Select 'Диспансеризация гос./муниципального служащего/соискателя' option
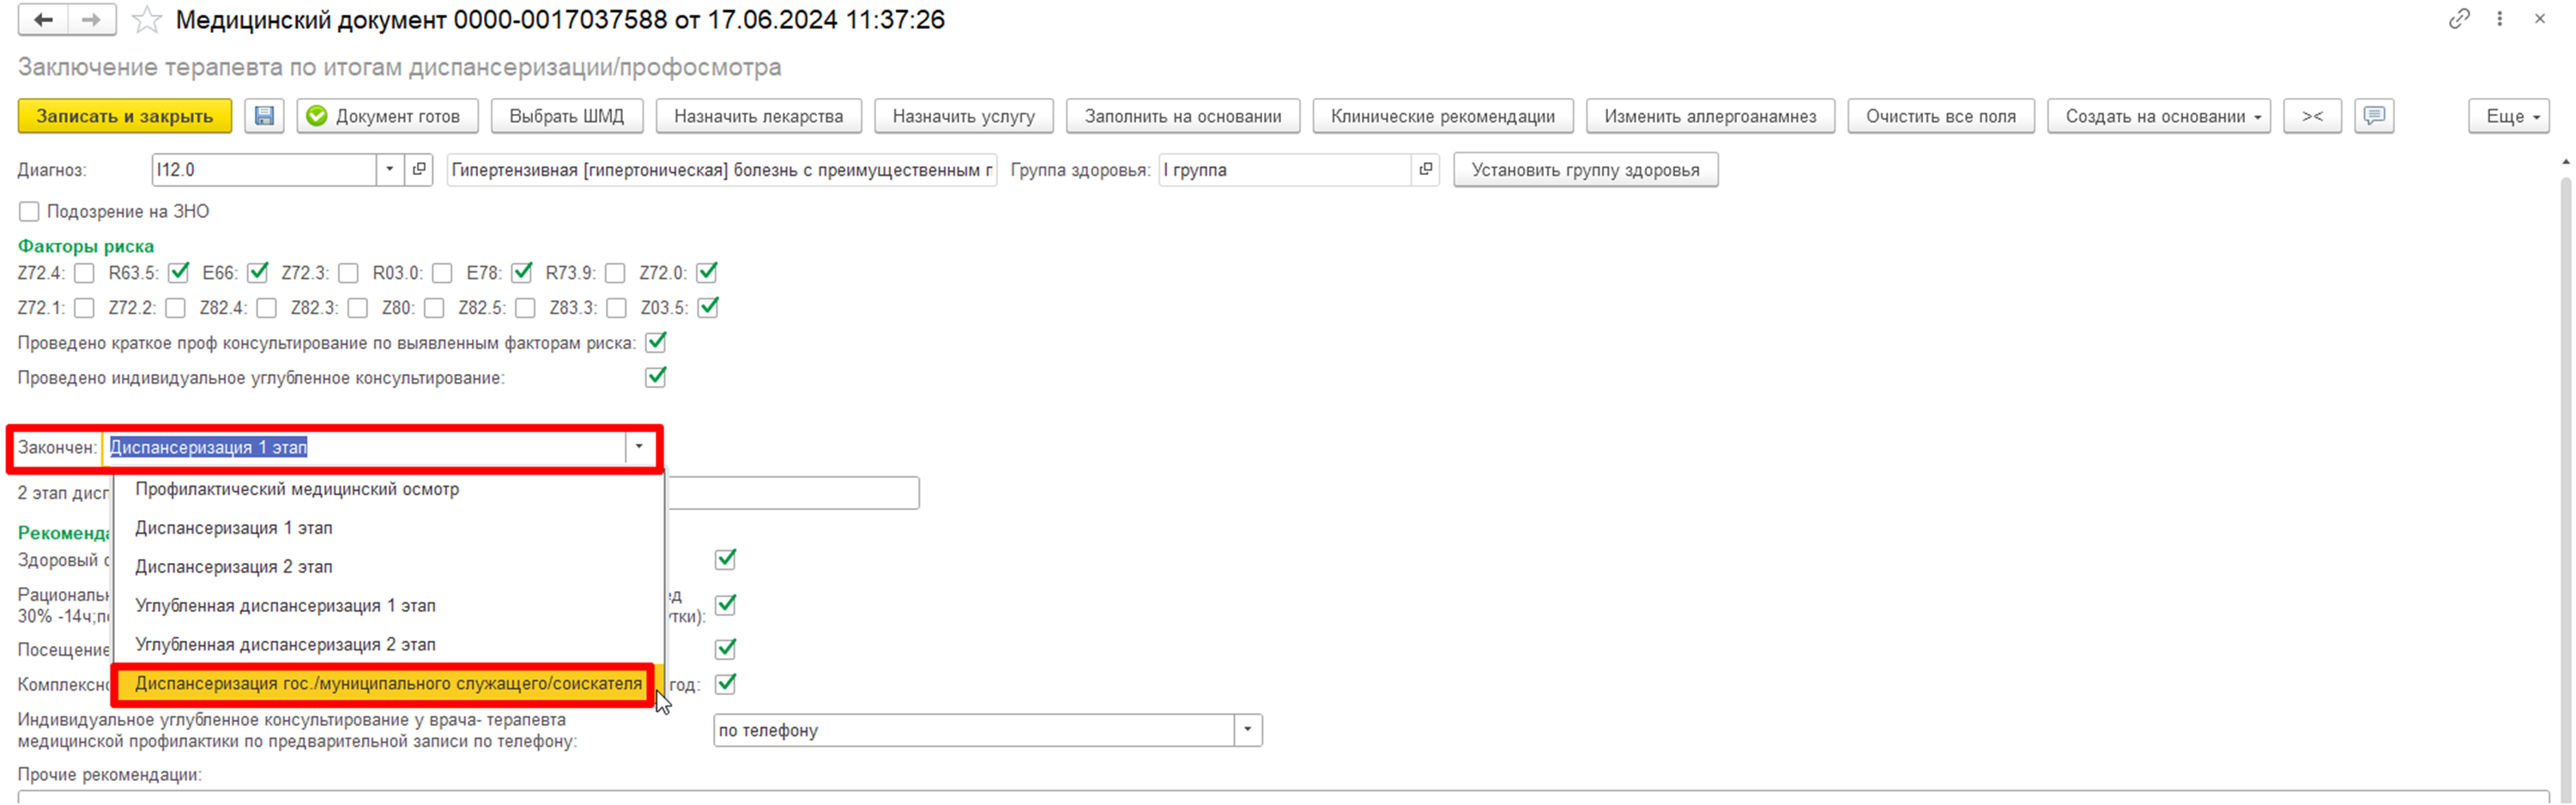 388,684
